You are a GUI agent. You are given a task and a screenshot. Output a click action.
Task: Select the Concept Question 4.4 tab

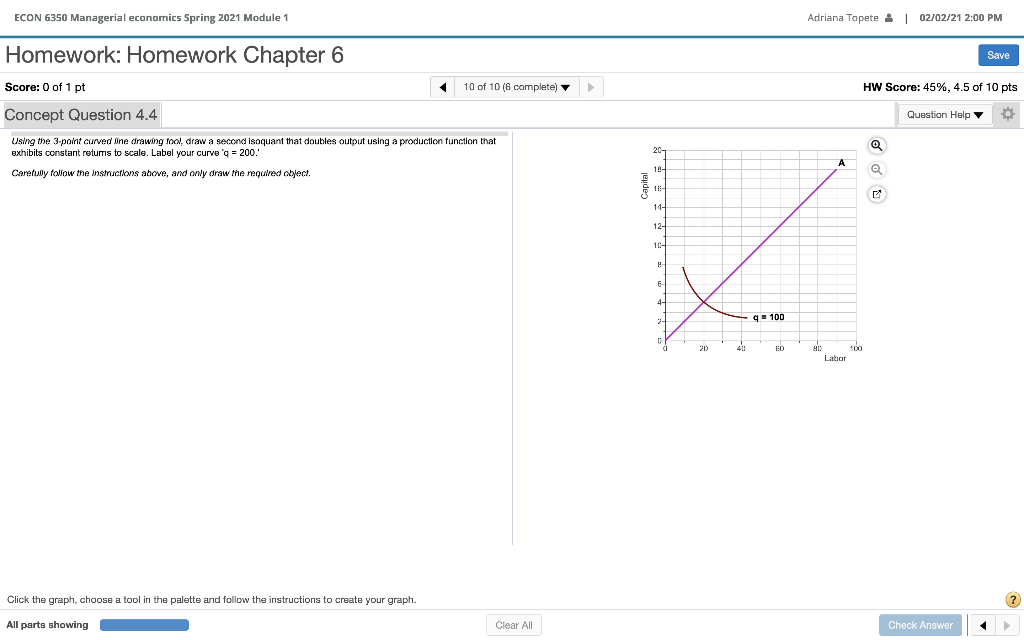point(80,114)
